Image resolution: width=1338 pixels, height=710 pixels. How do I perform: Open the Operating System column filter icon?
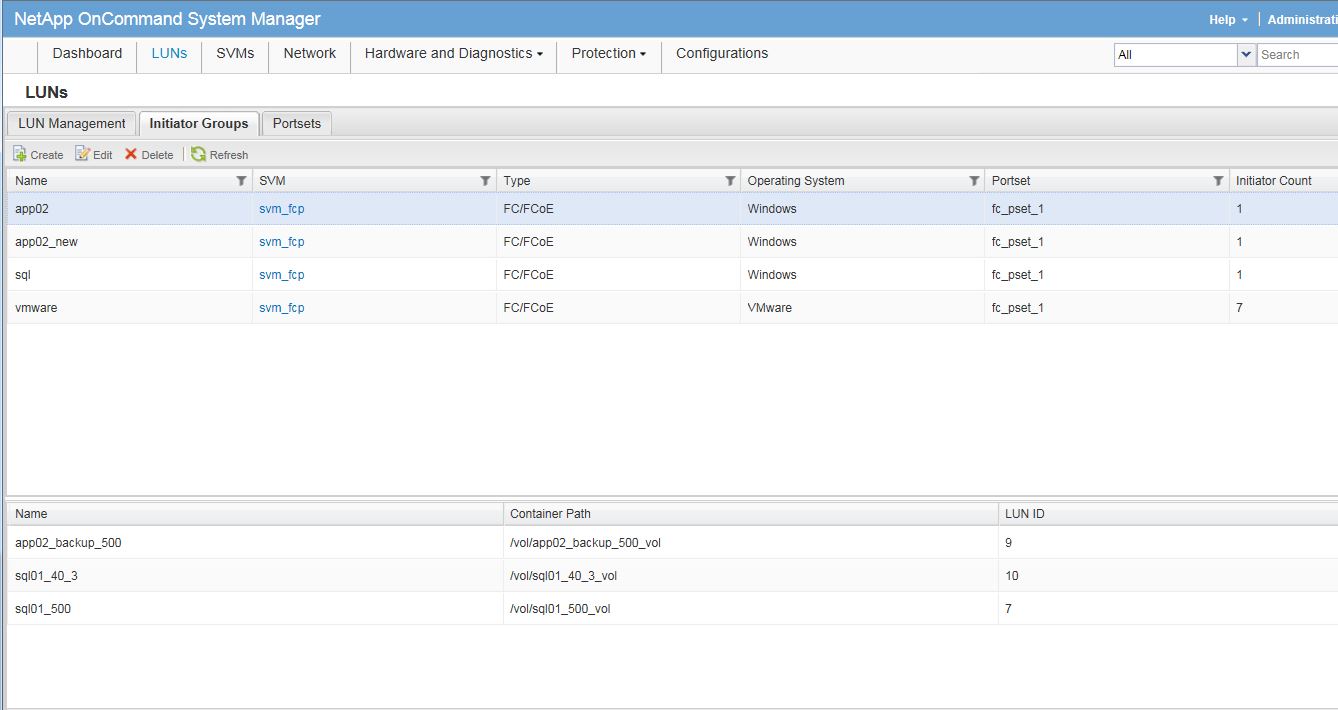(973, 181)
